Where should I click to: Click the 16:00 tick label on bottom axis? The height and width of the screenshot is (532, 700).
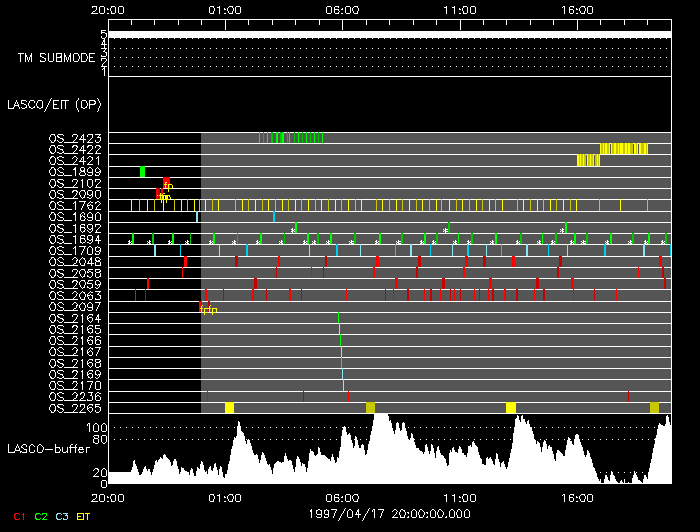click(x=578, y=496)
